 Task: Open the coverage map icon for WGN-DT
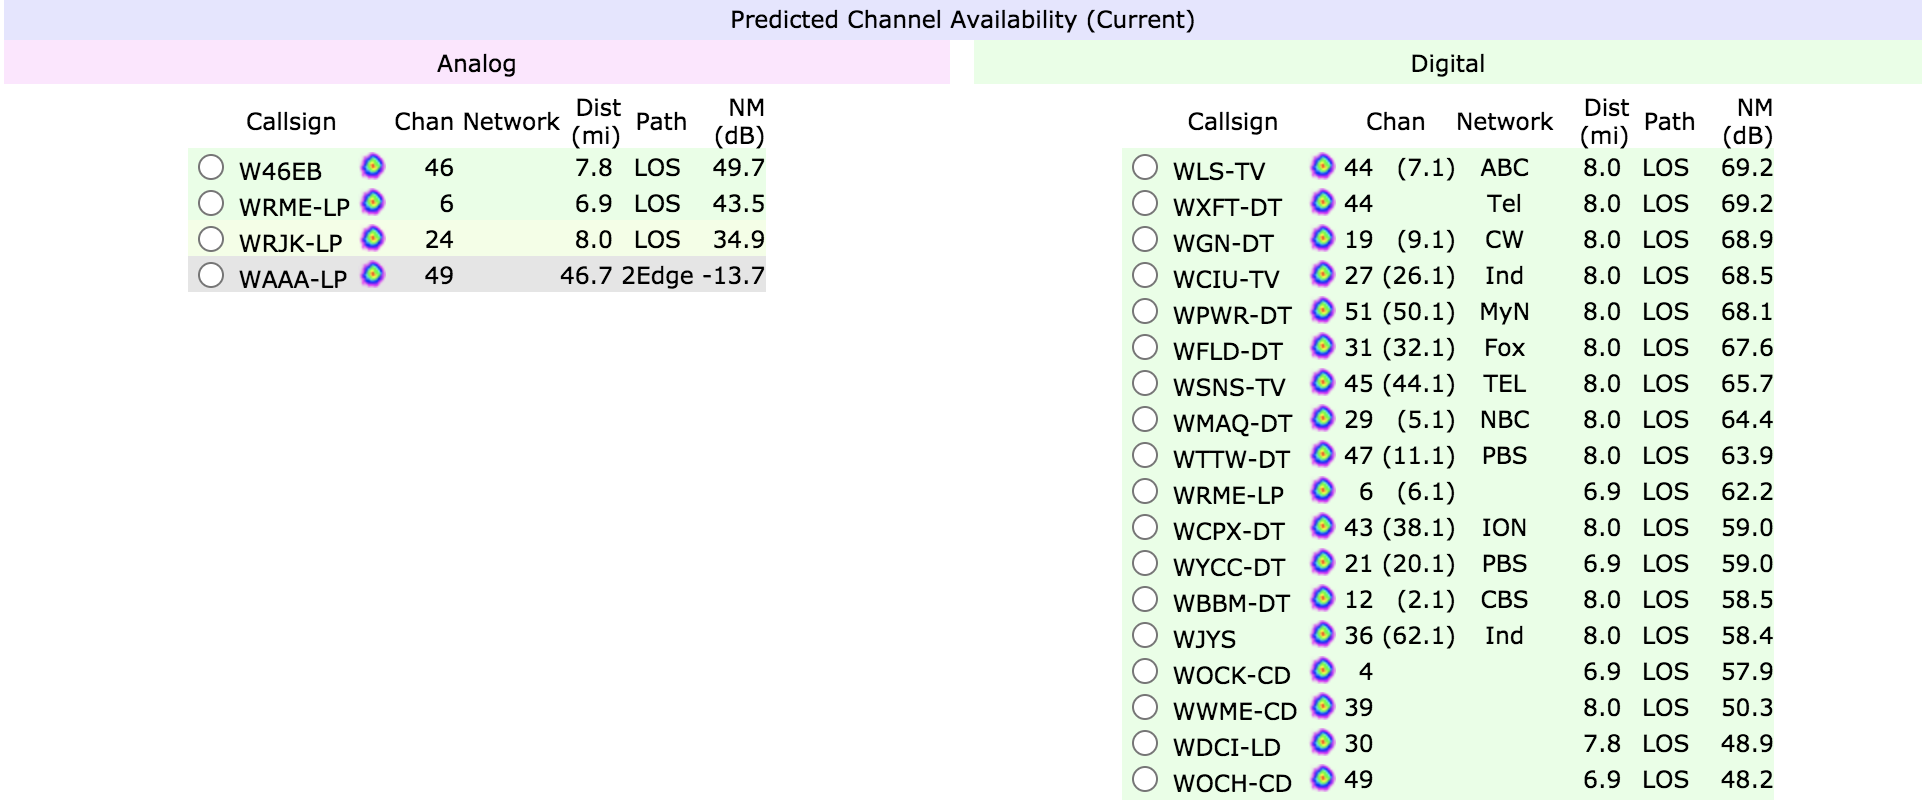pyautogui.click(x=1323, y=237)
